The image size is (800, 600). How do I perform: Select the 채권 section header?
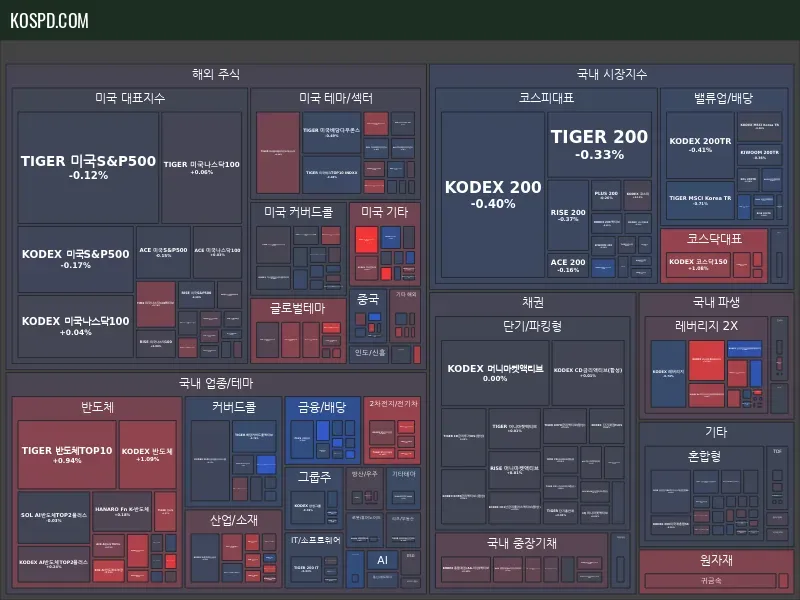[533, 302]
